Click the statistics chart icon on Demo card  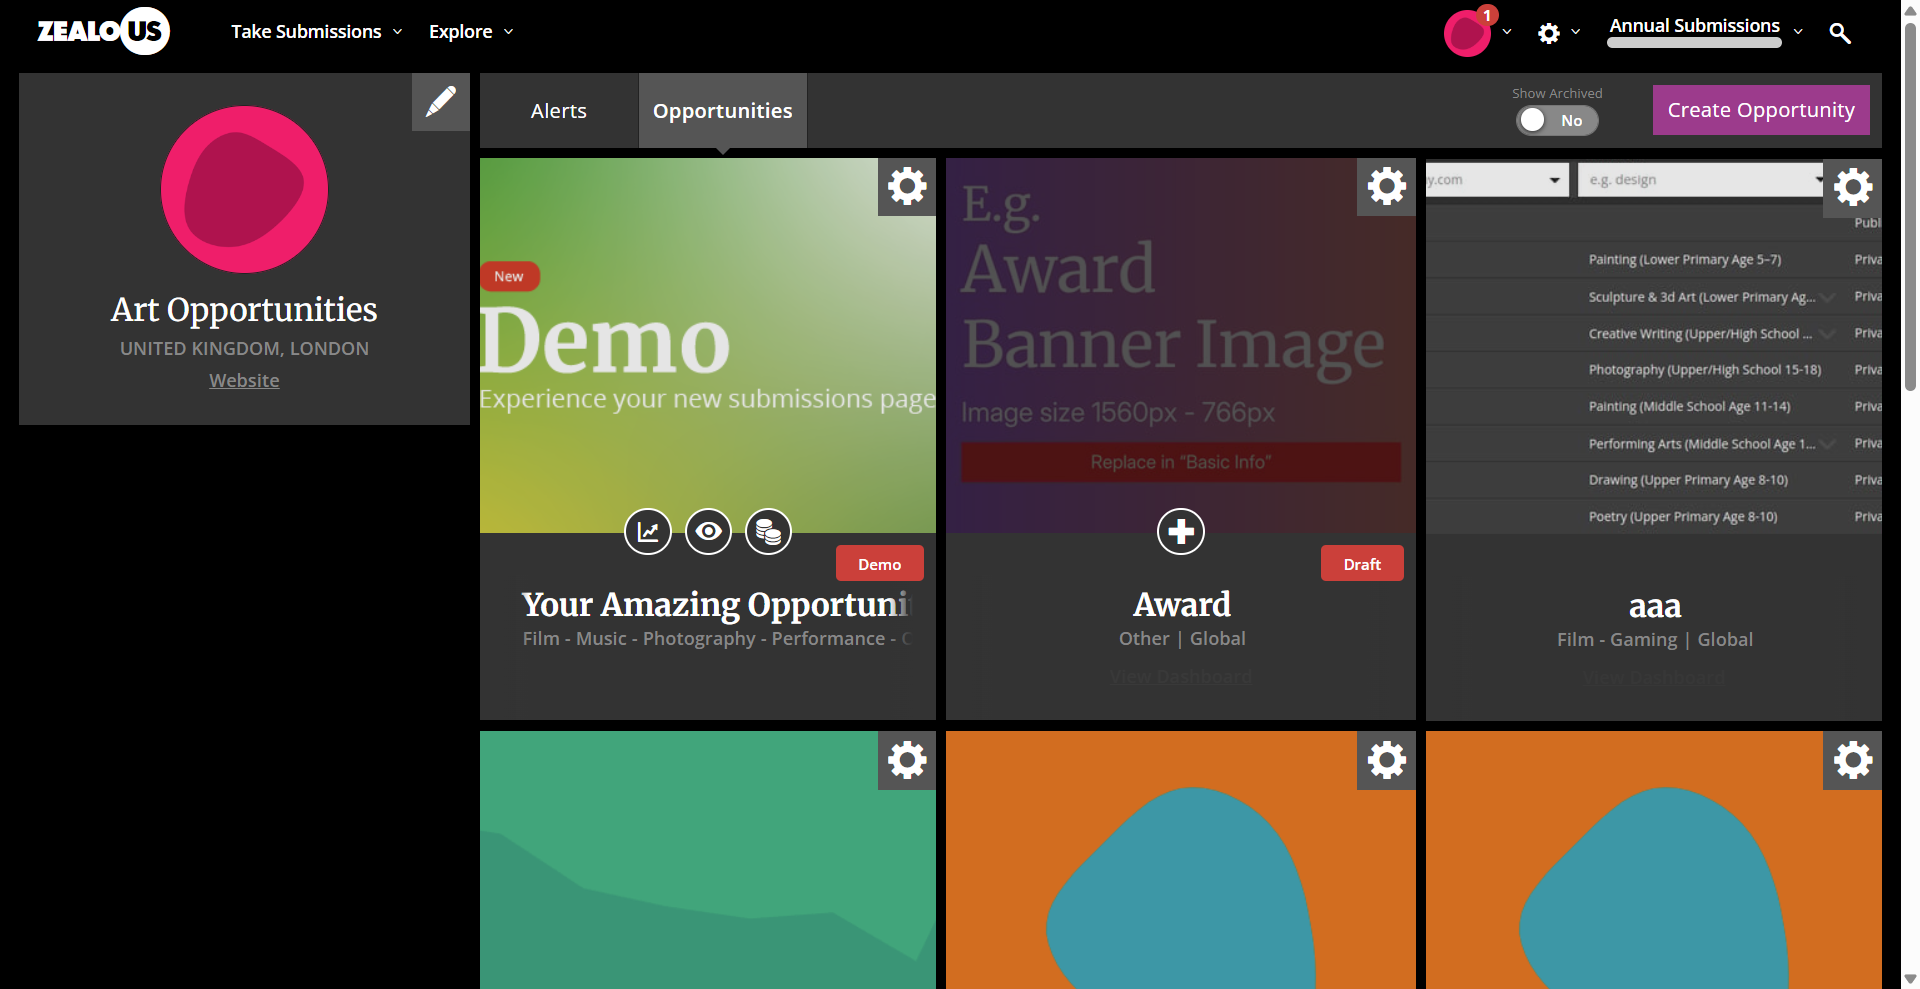point(648,531)
